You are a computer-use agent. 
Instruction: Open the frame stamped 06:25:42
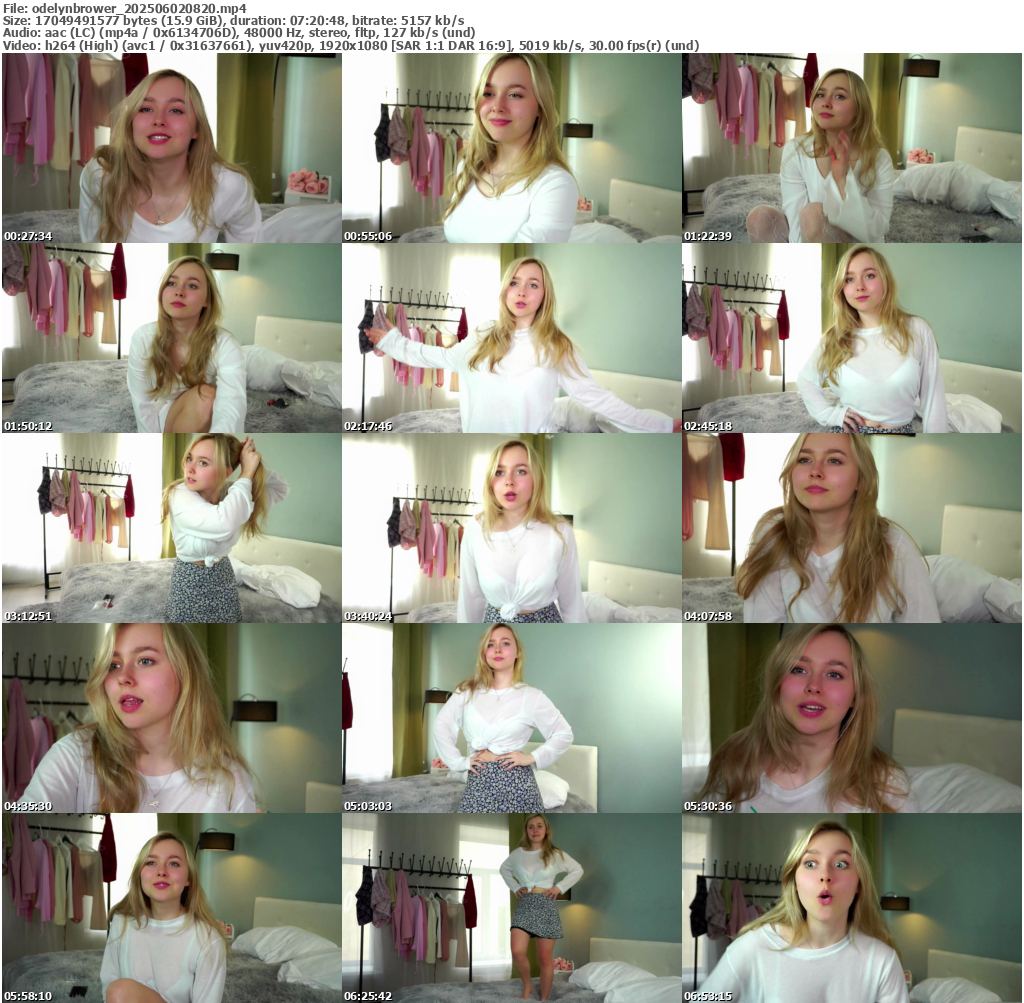pos(512,908)
